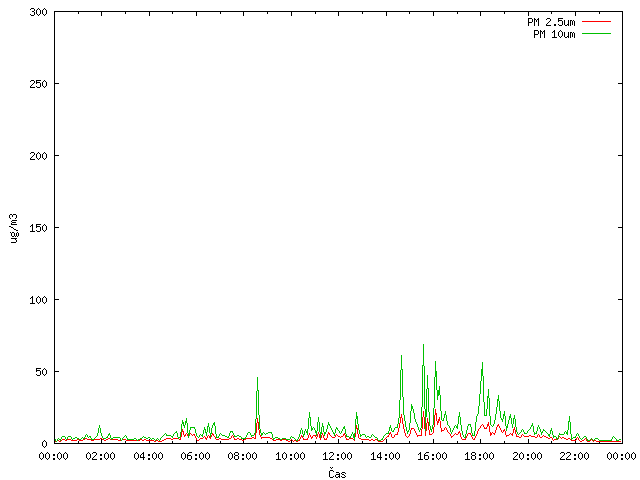The height and width of the screenshot is (480, 640).
Task: Click the 16:00 time label
Action: tap(432, 456)
